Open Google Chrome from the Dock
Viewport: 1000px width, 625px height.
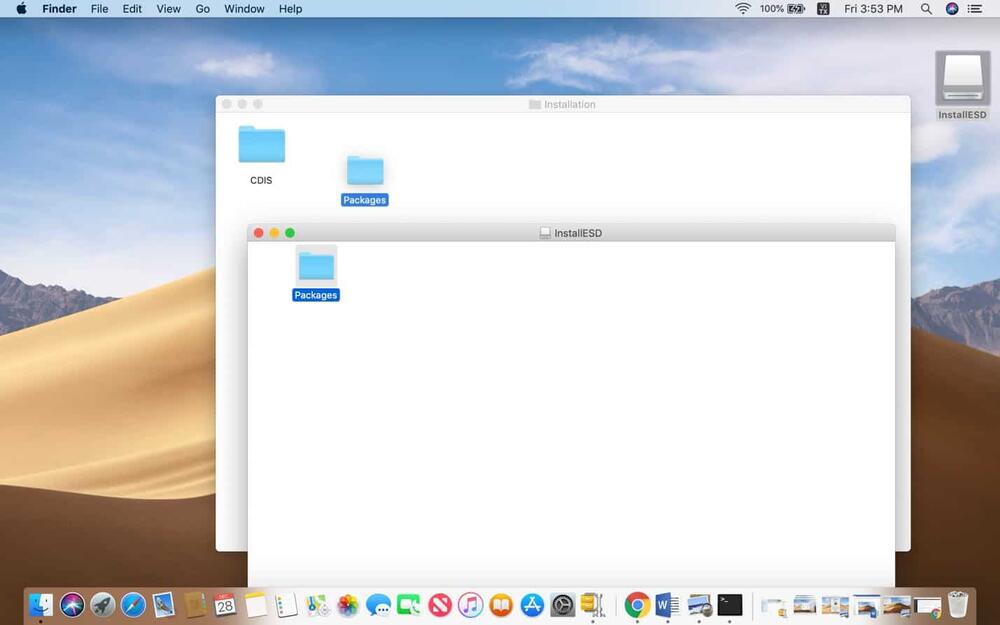[636, 605]
